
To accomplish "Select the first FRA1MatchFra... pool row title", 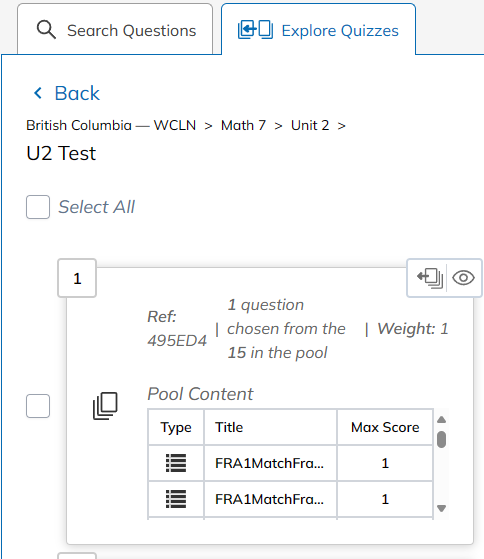I will [x=269, y=463].
